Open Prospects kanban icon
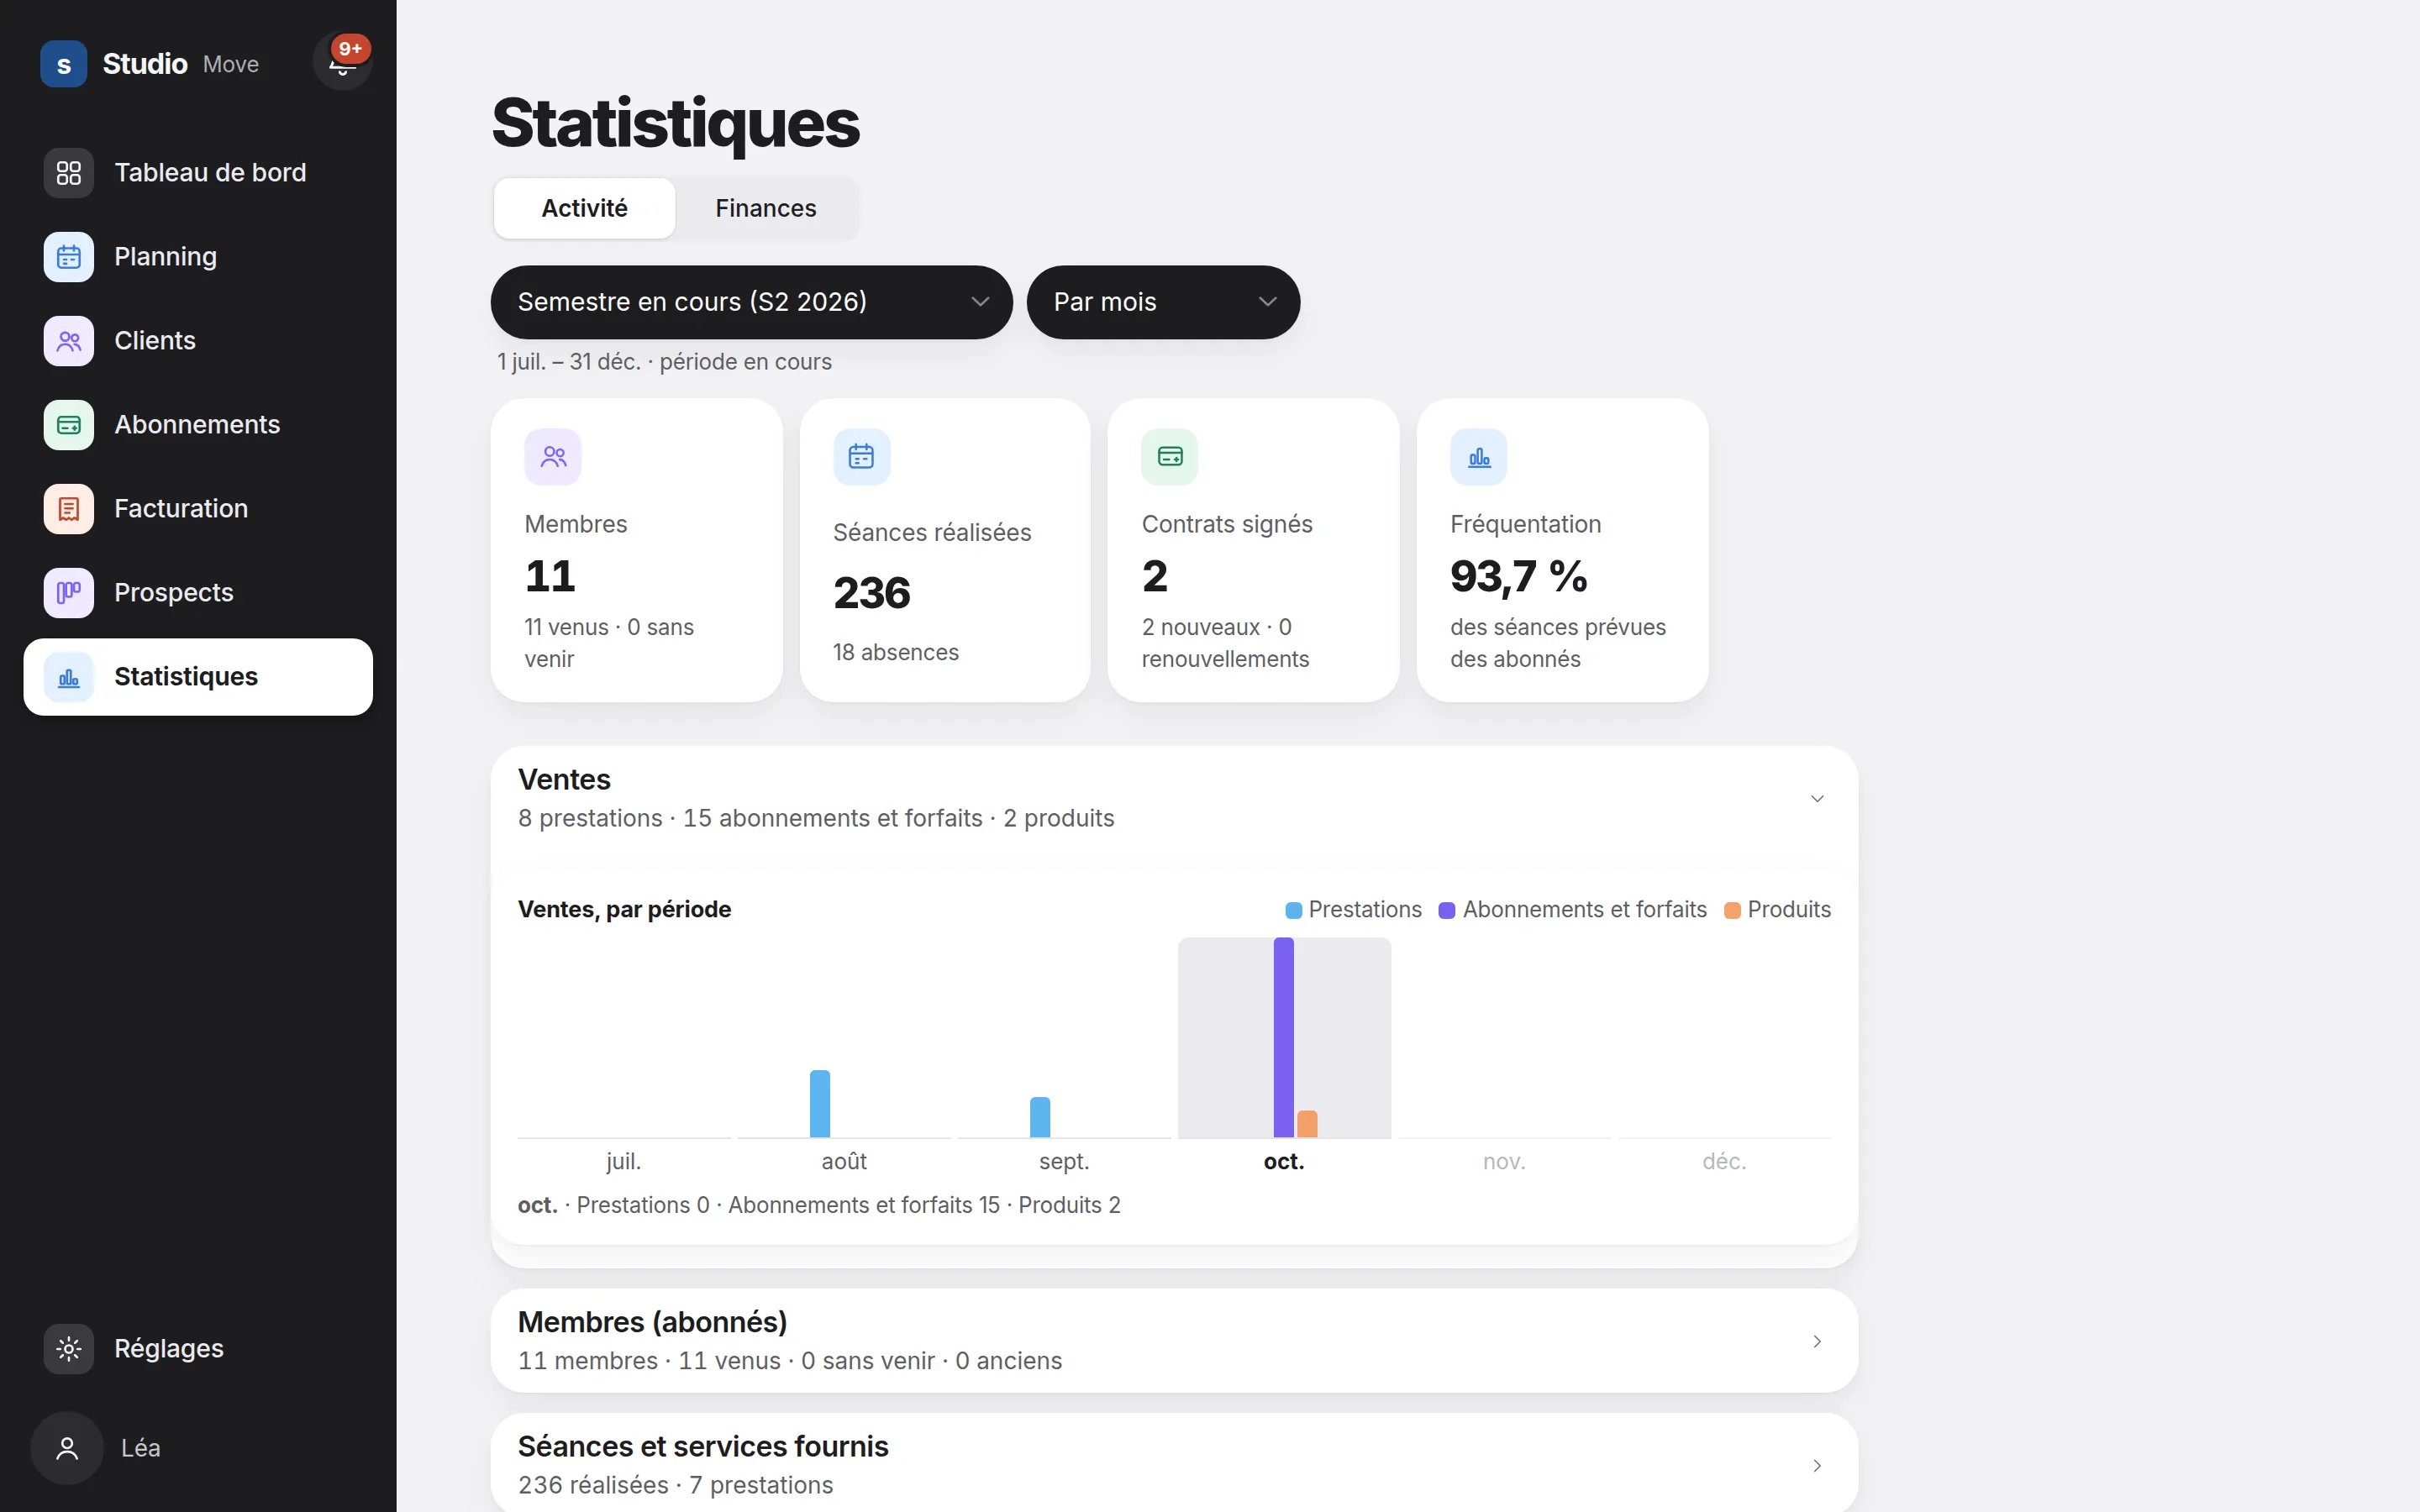 69,593
